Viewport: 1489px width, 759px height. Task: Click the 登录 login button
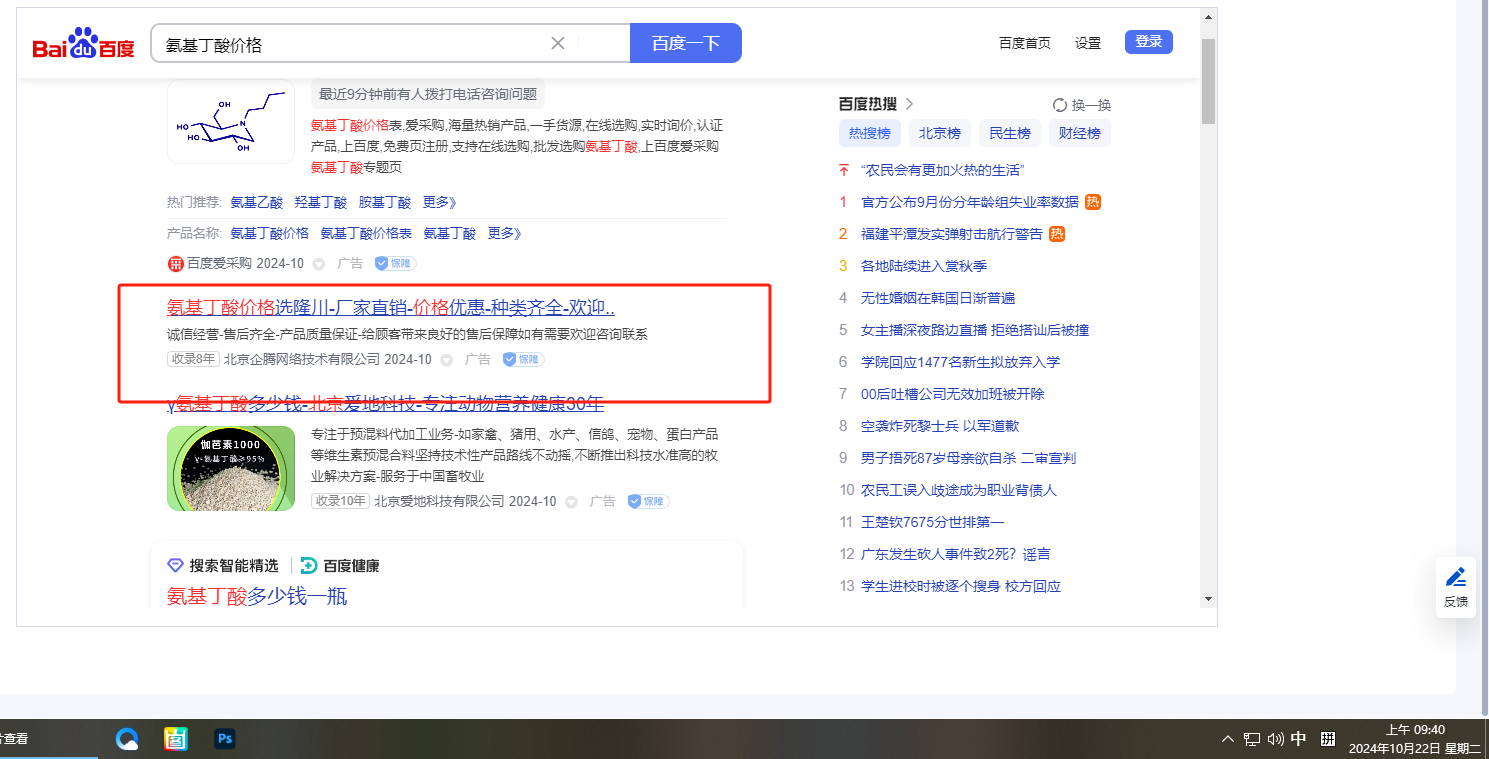(1148, 42)
